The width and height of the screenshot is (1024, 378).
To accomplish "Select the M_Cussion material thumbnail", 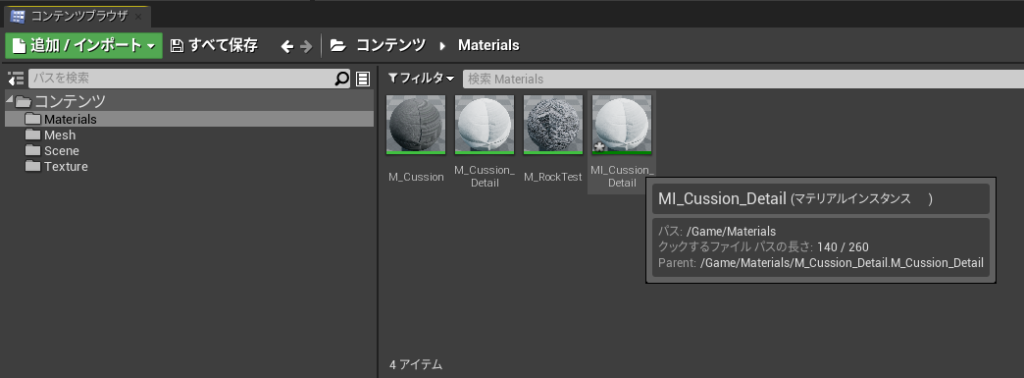I will click(416, 125).
